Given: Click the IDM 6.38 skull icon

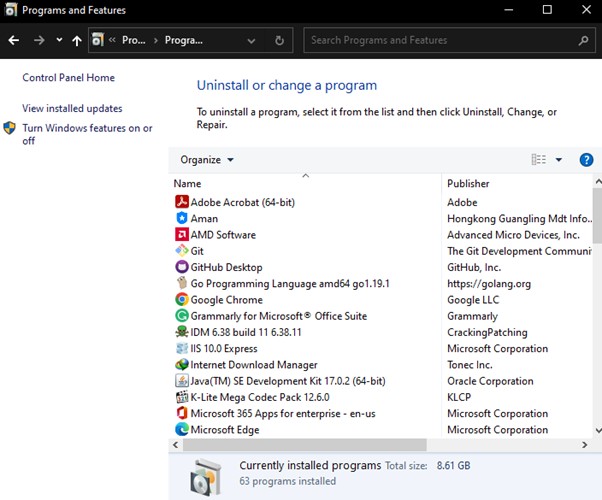Looking at the screenshot, I should (x=182, y=332).
